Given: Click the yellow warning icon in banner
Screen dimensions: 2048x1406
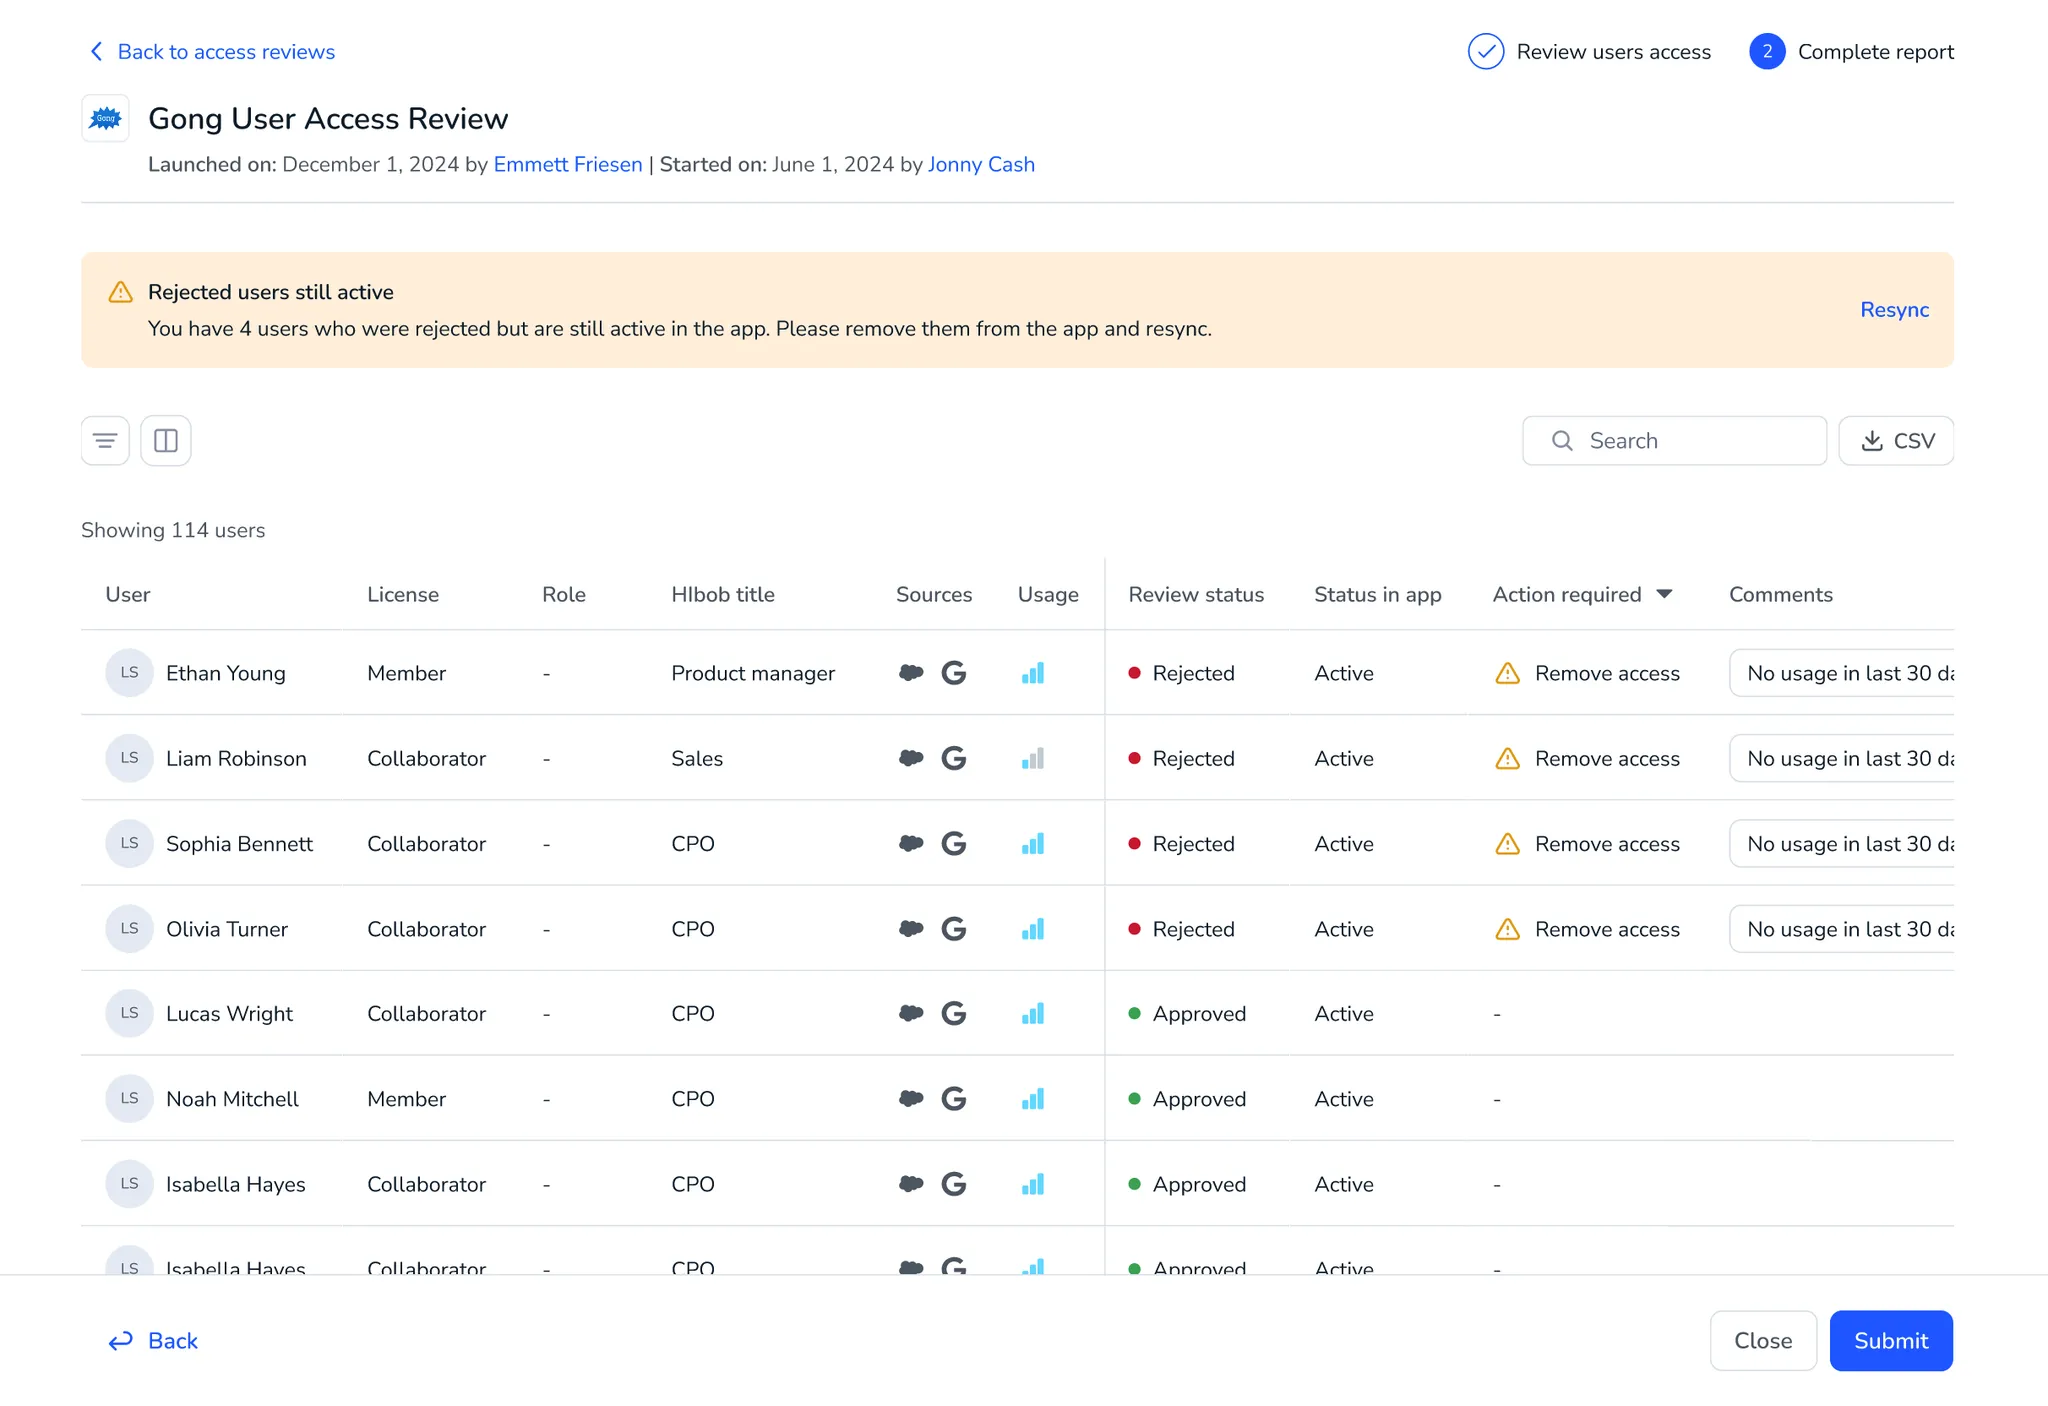Looking at the screenshot, I should point(120,292).
